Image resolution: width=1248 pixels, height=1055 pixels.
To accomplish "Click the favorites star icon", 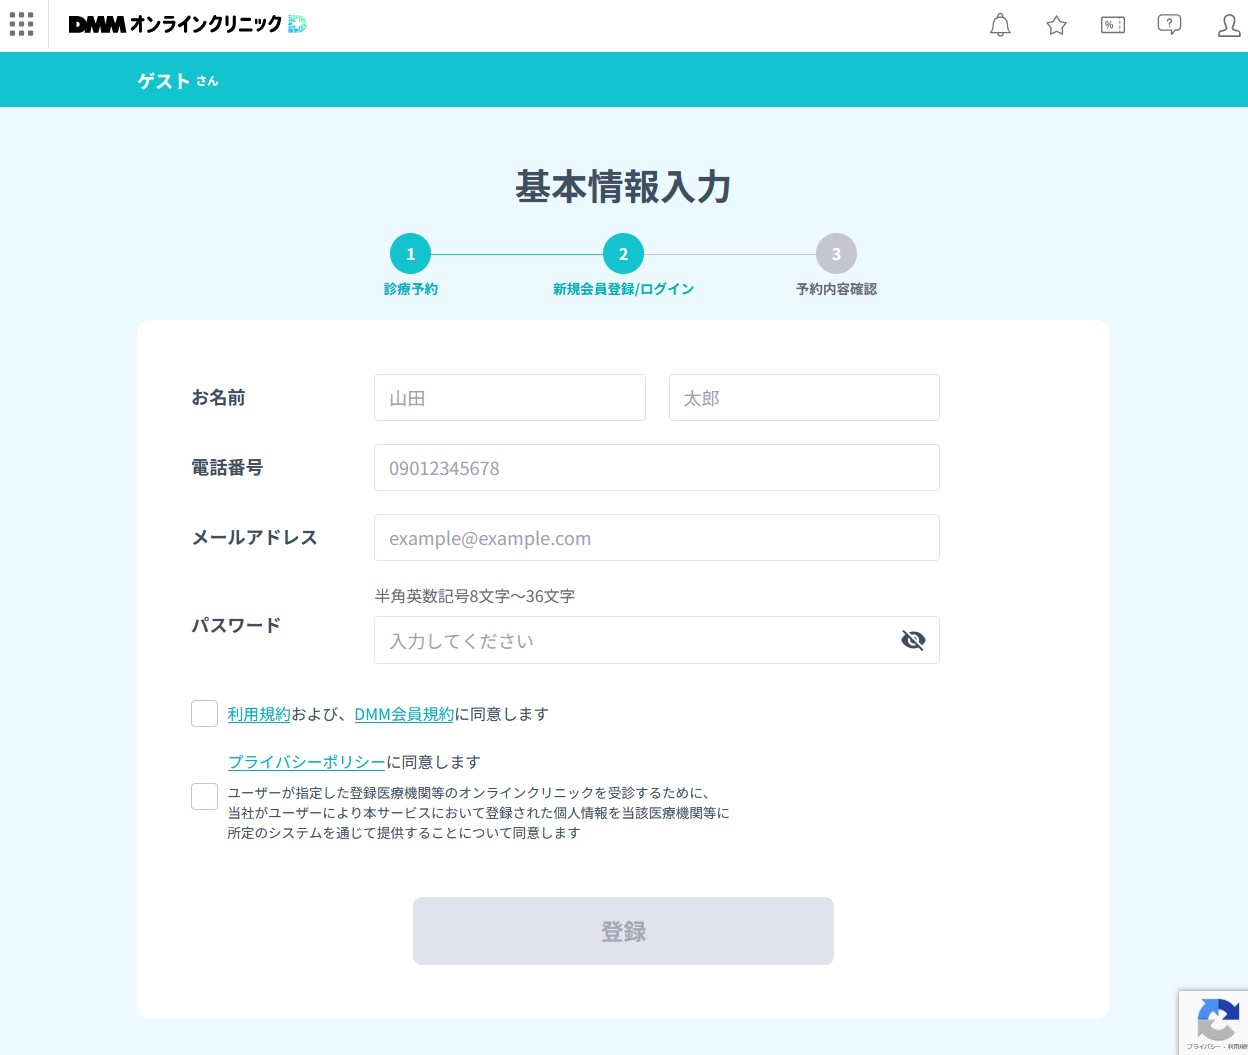I will coord(1056,25).
